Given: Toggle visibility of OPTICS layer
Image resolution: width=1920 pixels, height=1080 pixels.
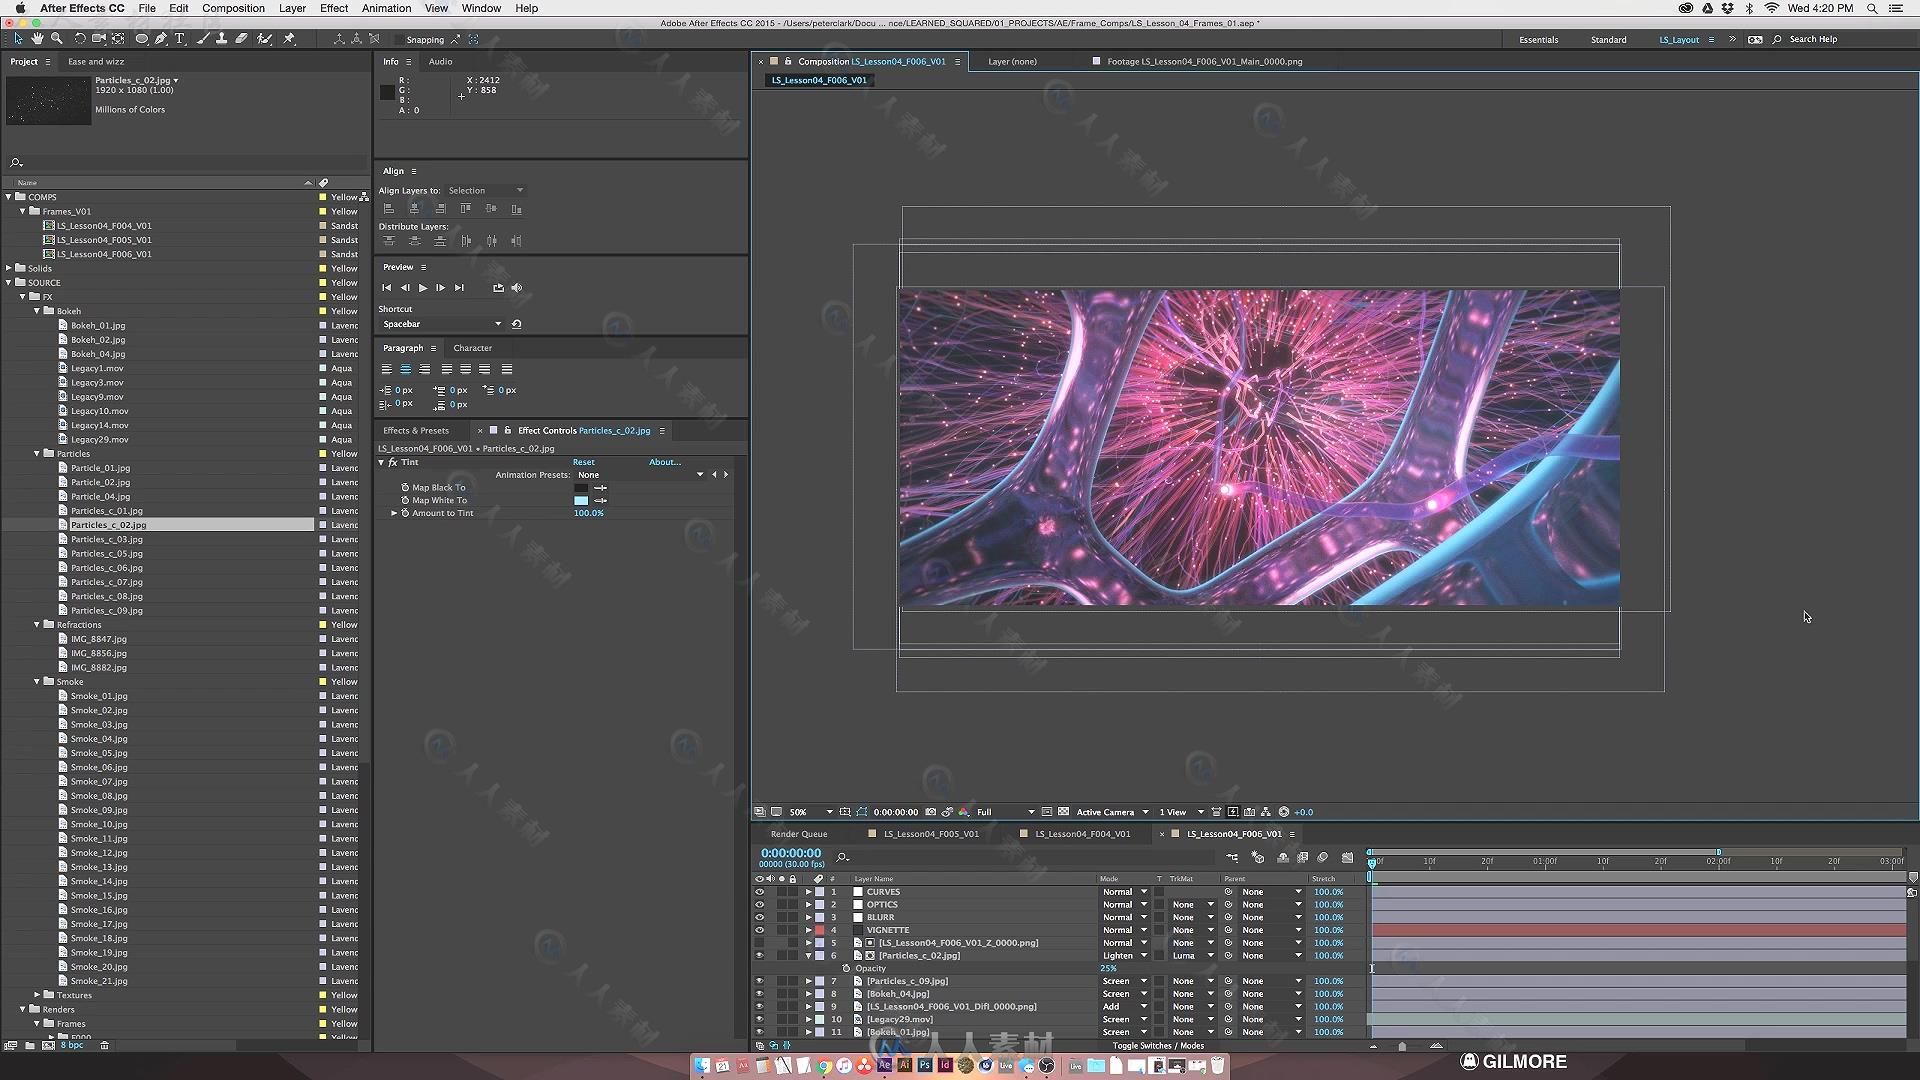Looking at the screenshot, I should [x=758, y=905].
